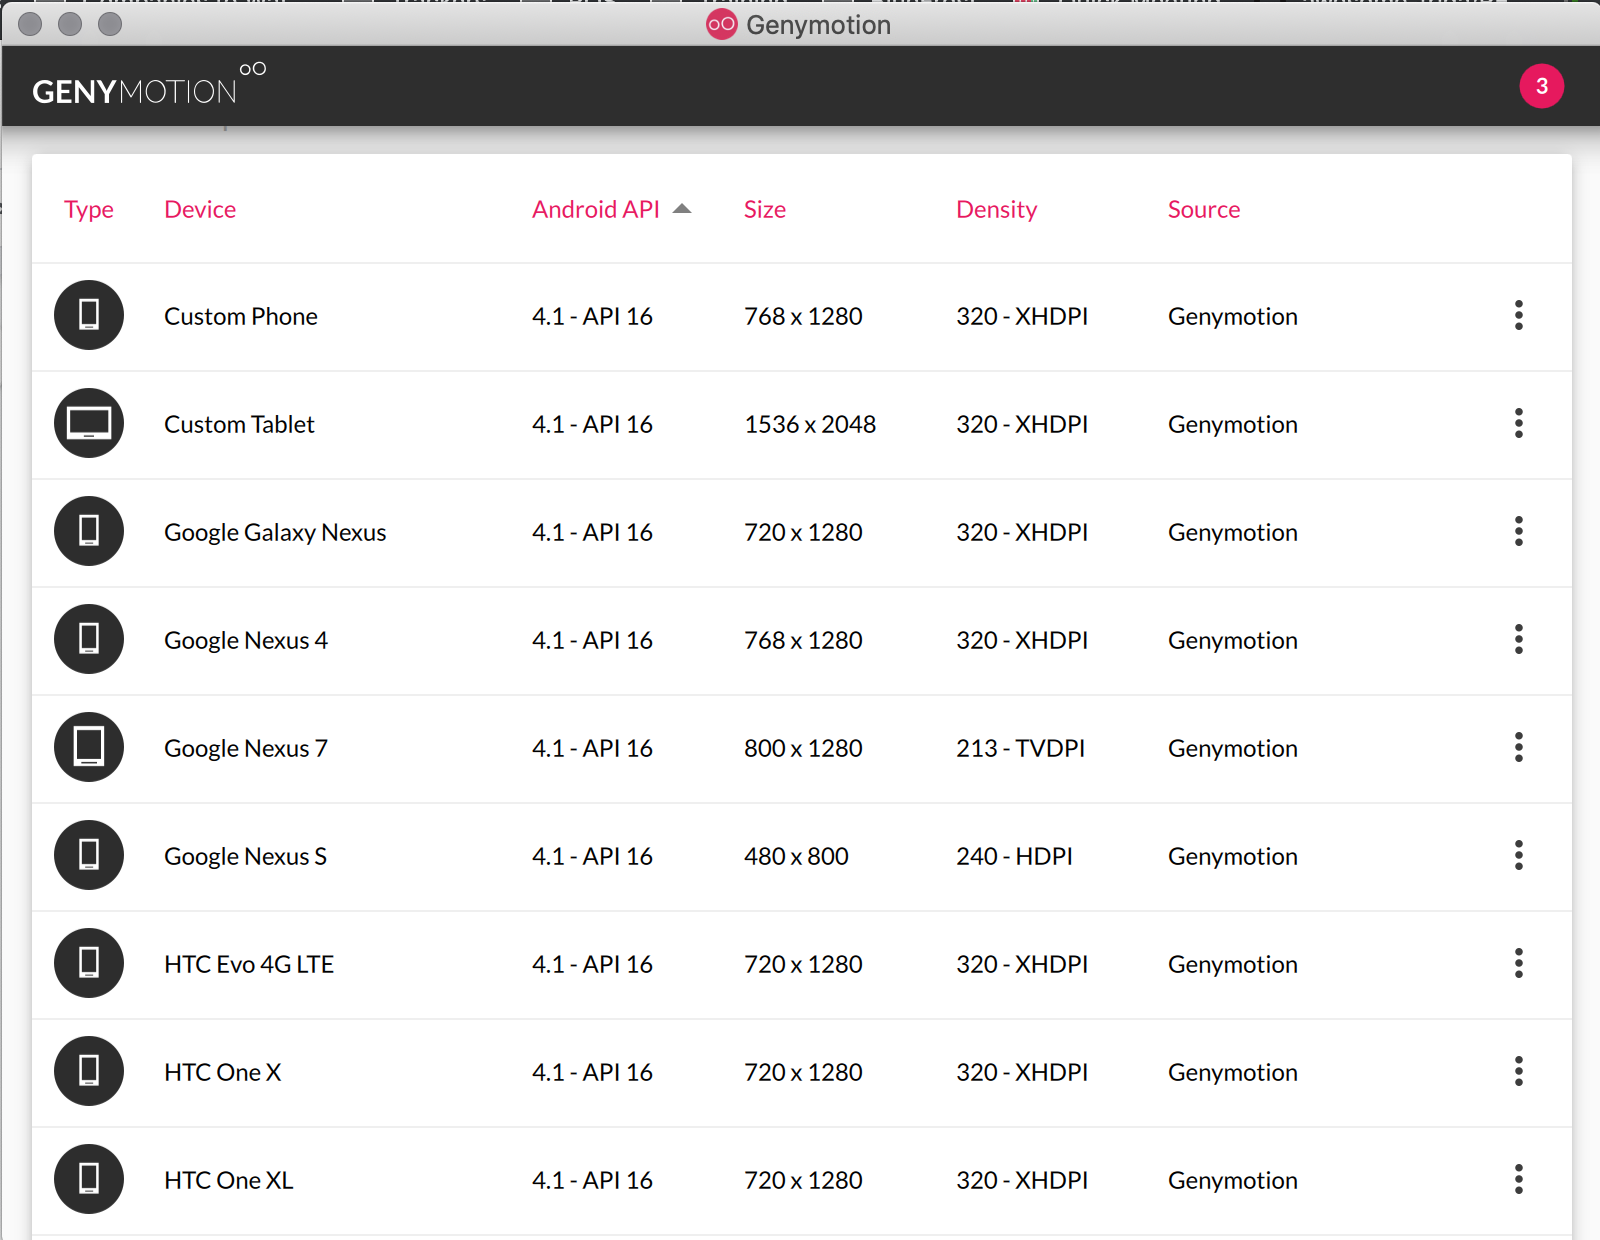Click the Google Galaxy Nexus phone icon

[x=89, y=531]
